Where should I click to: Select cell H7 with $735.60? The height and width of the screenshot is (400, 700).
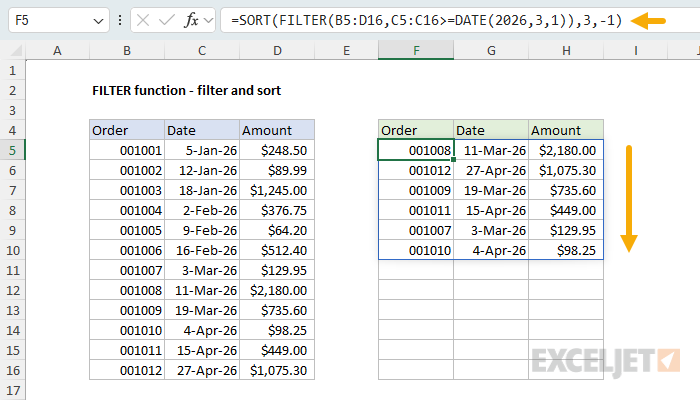[x=566, y=190]
